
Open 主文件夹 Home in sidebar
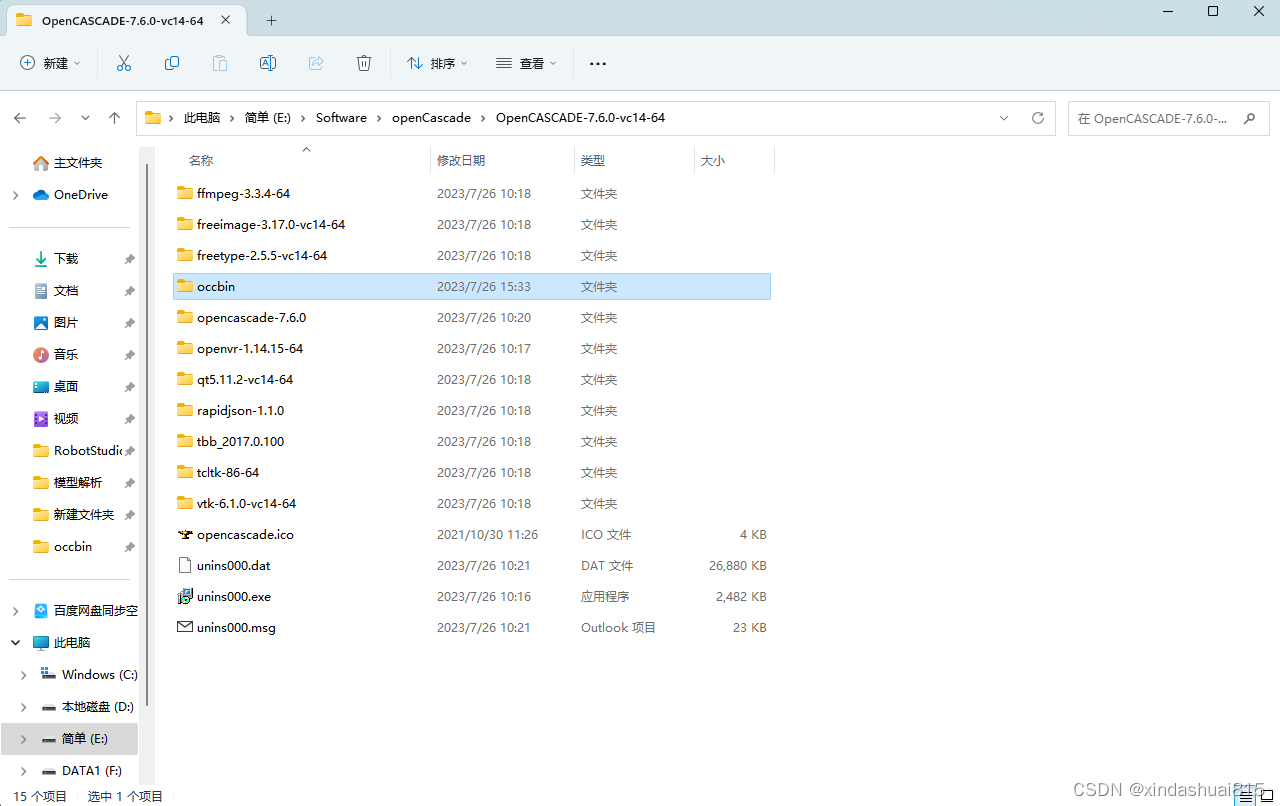click(68, 163)
